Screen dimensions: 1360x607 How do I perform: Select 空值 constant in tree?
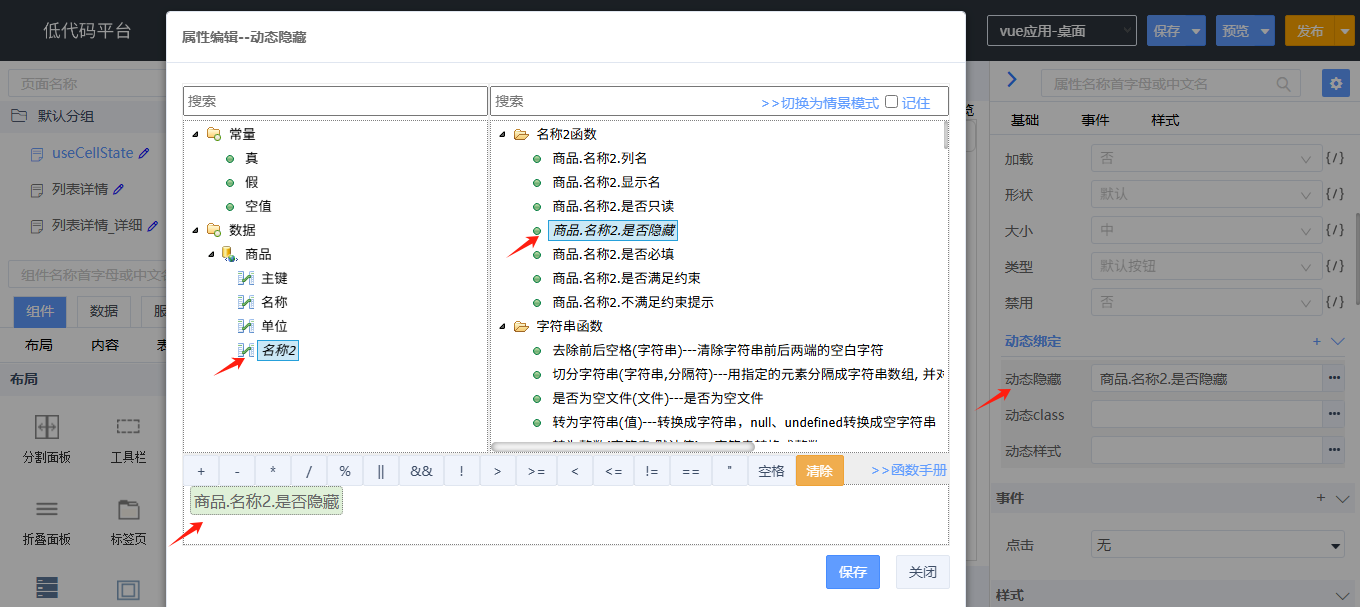click(x=258, y=206)
